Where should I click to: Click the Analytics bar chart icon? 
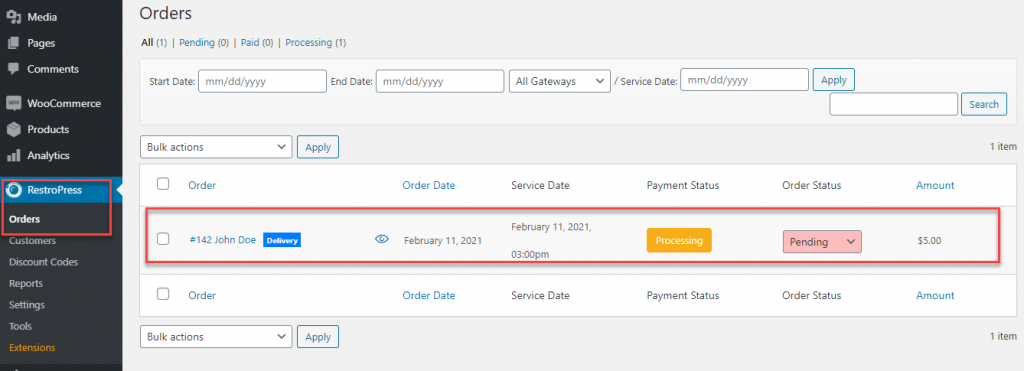coord(13,155)
